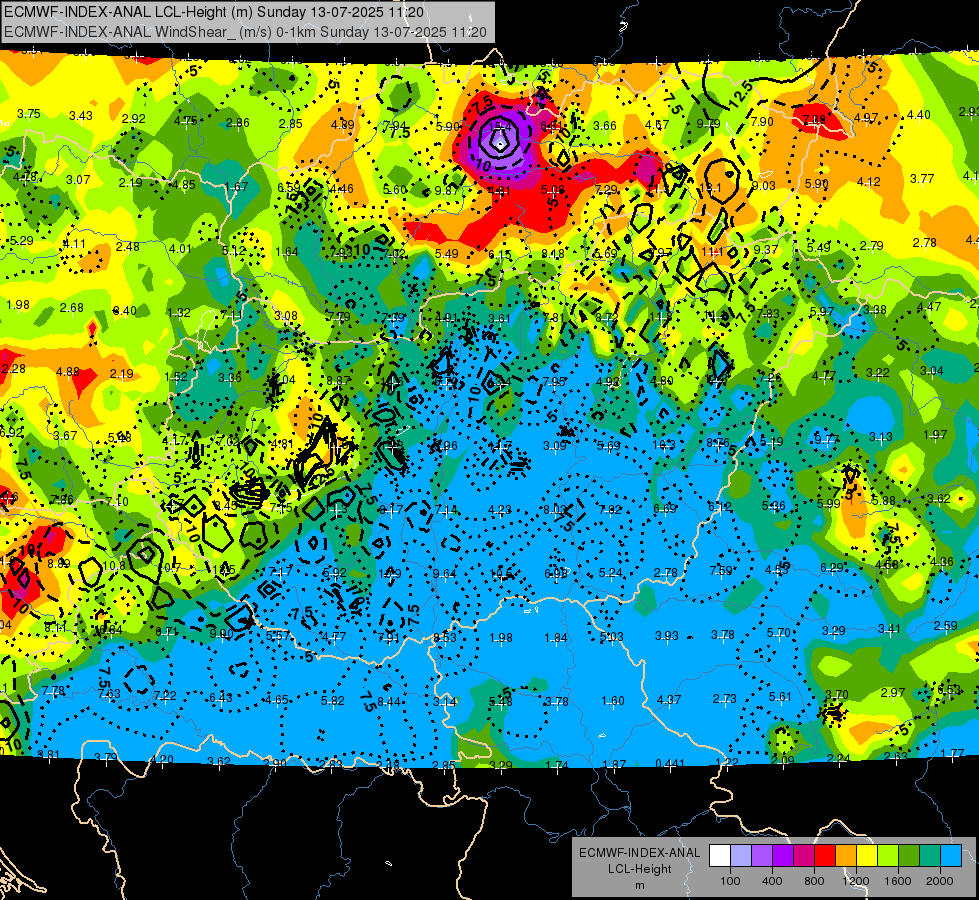Click map value 1.87
979x900 pixels.
pyautogui.click(x=614, y=764)
